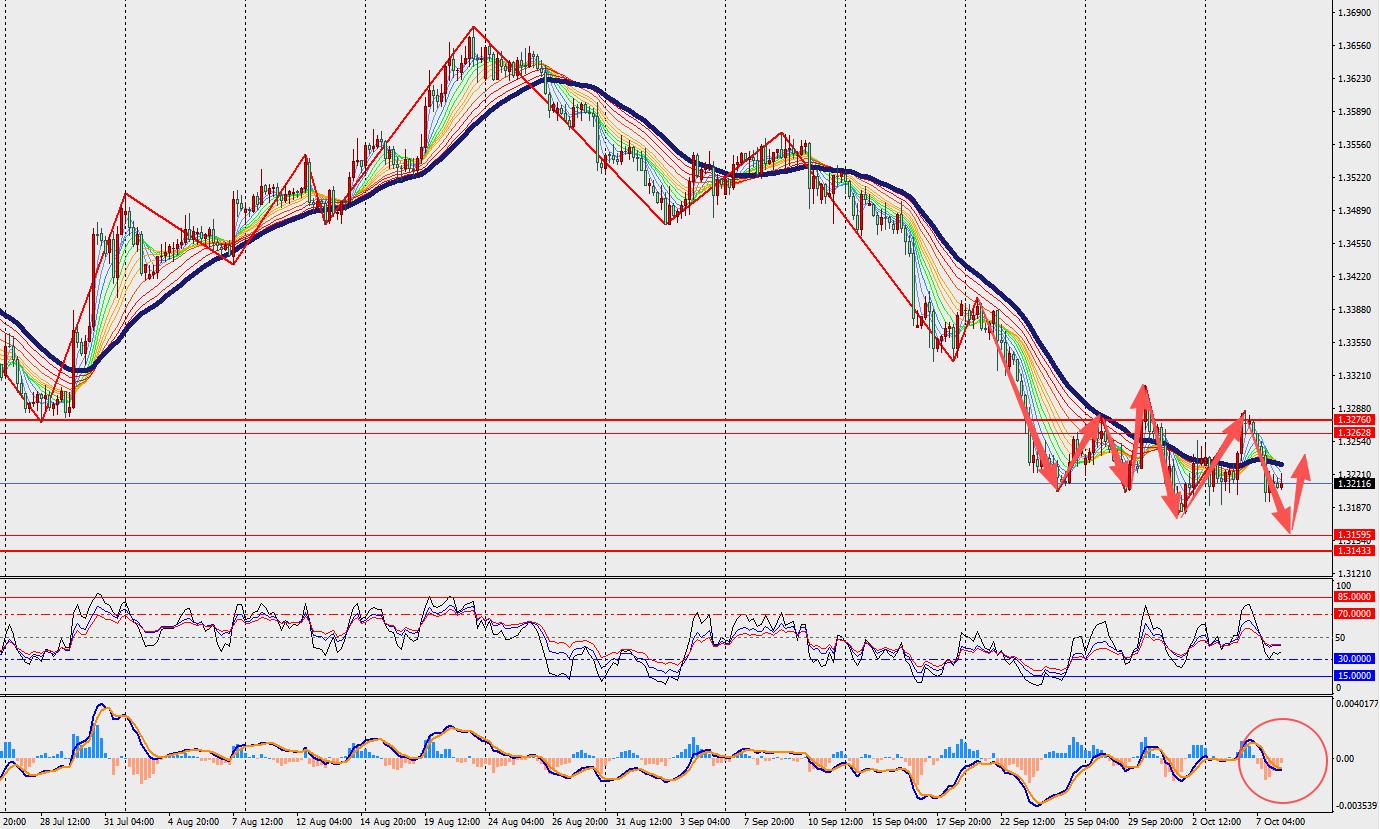Click the 1.35220 price axis label

pyautogui.click(x=1354, y=178)
